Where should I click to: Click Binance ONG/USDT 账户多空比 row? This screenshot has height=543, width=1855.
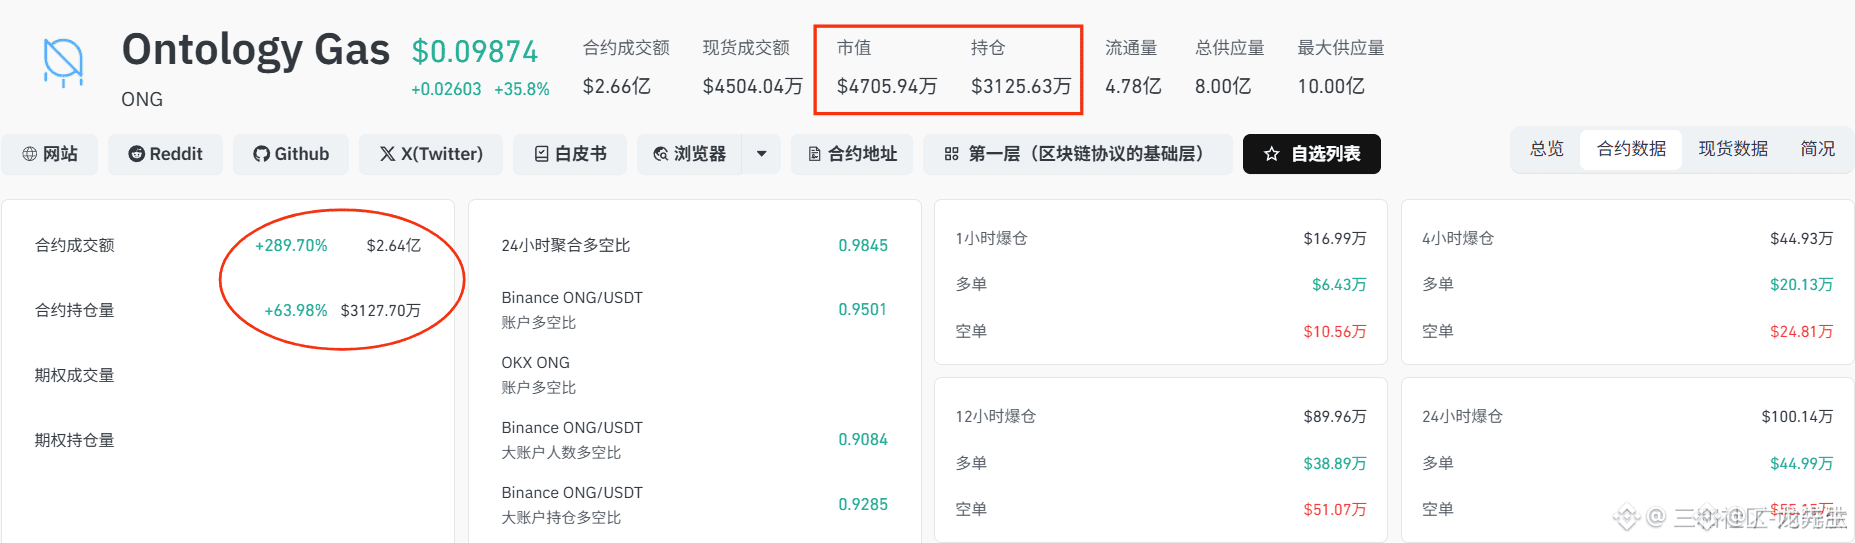pos(694,310)
